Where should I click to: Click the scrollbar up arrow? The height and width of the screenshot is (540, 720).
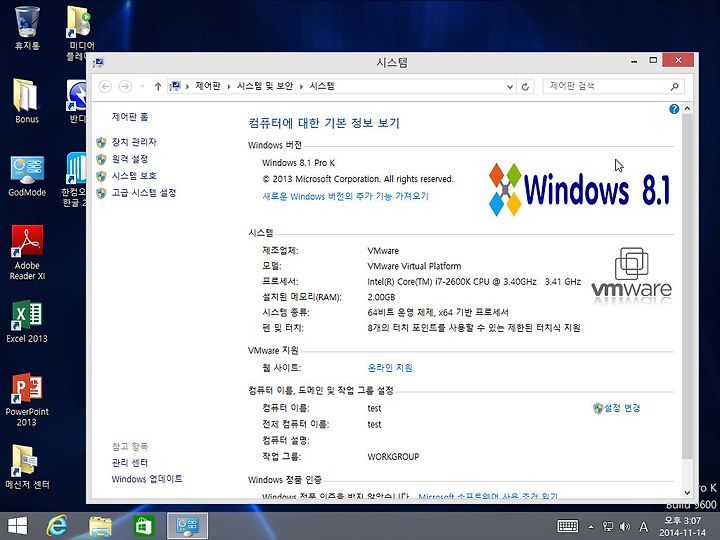pyautogui.click(x=687, y=109)
